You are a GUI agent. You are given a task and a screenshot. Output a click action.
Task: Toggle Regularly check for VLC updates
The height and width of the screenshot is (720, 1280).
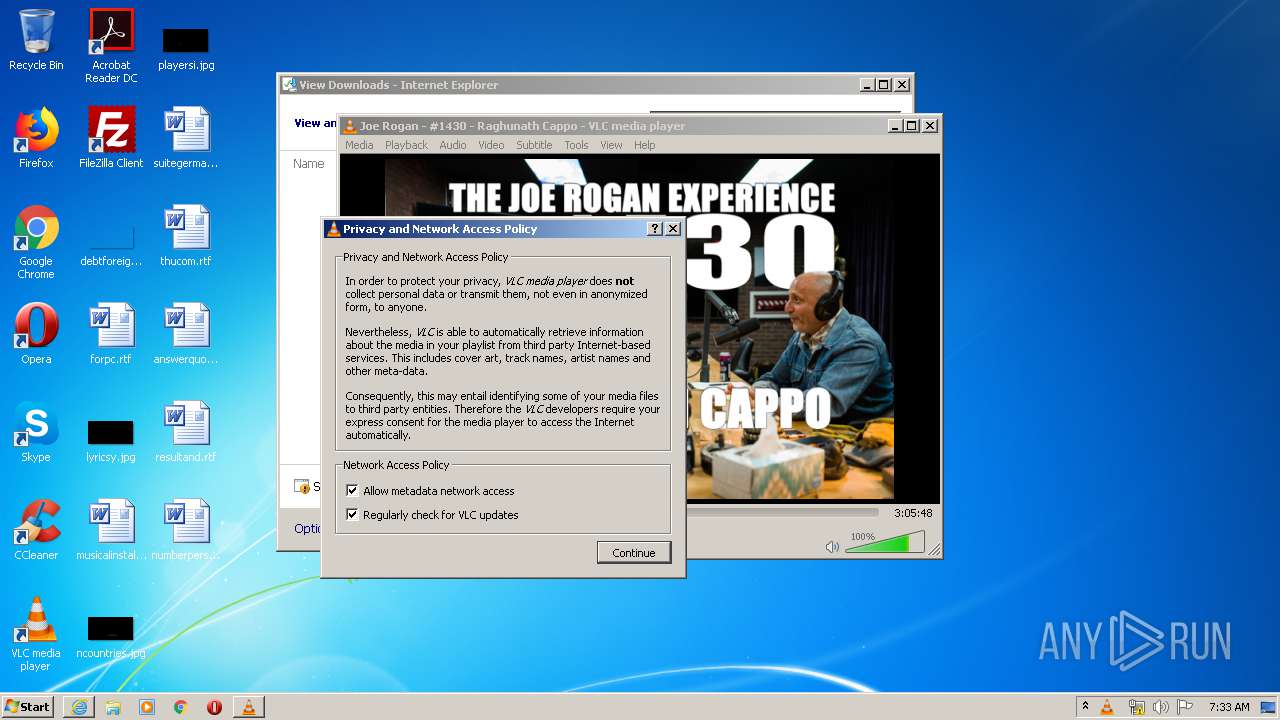pos(352,515)
